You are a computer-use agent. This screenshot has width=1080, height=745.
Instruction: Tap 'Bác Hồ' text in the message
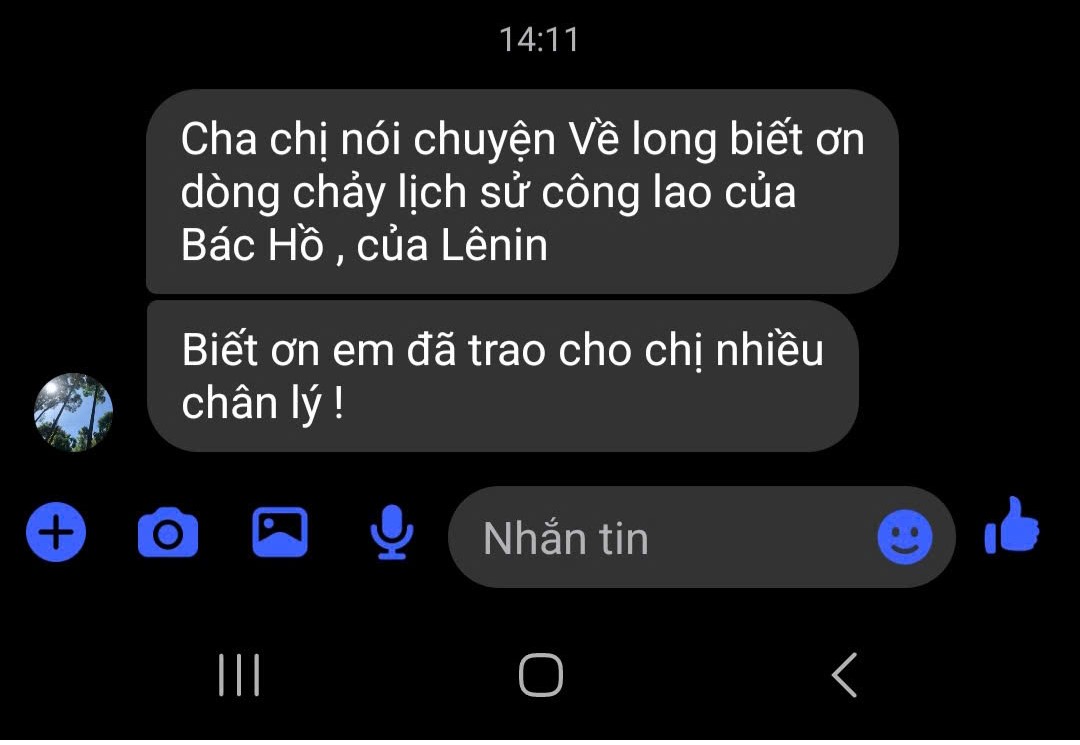click(252, 245)
